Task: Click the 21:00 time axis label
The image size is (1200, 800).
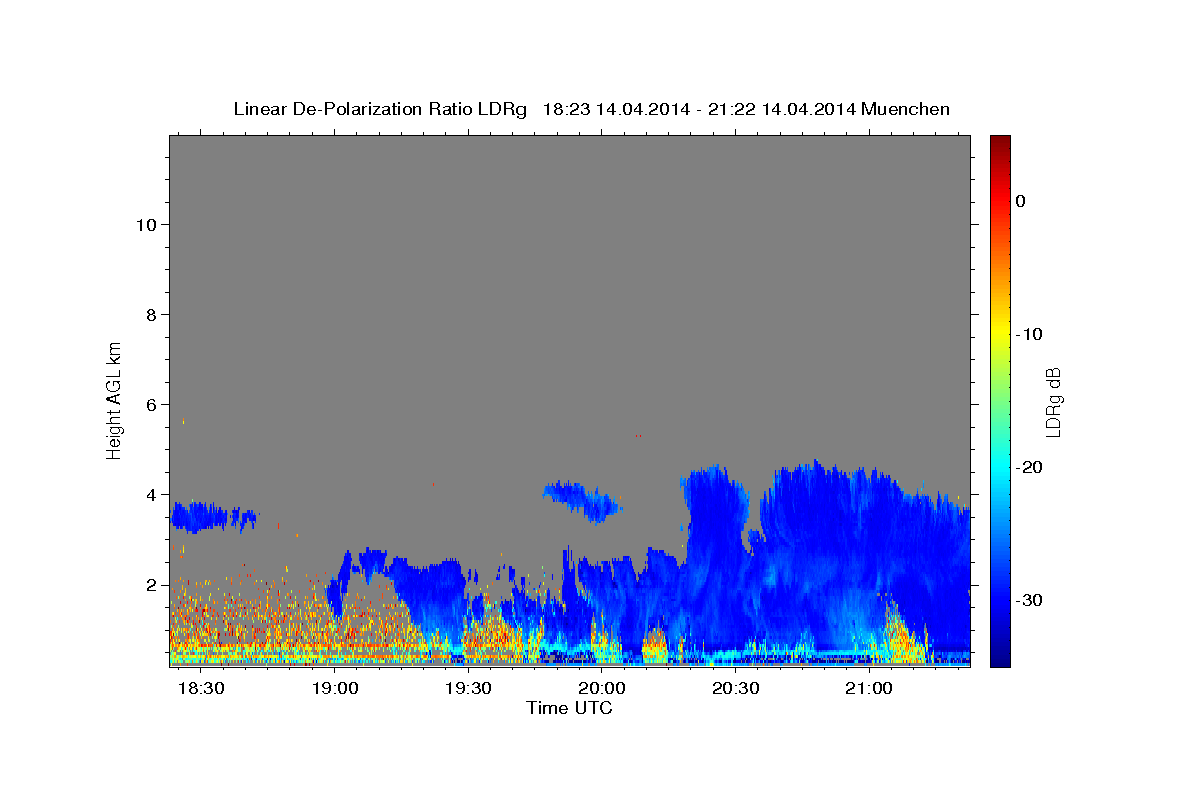Action: click(x=870, y=689)
